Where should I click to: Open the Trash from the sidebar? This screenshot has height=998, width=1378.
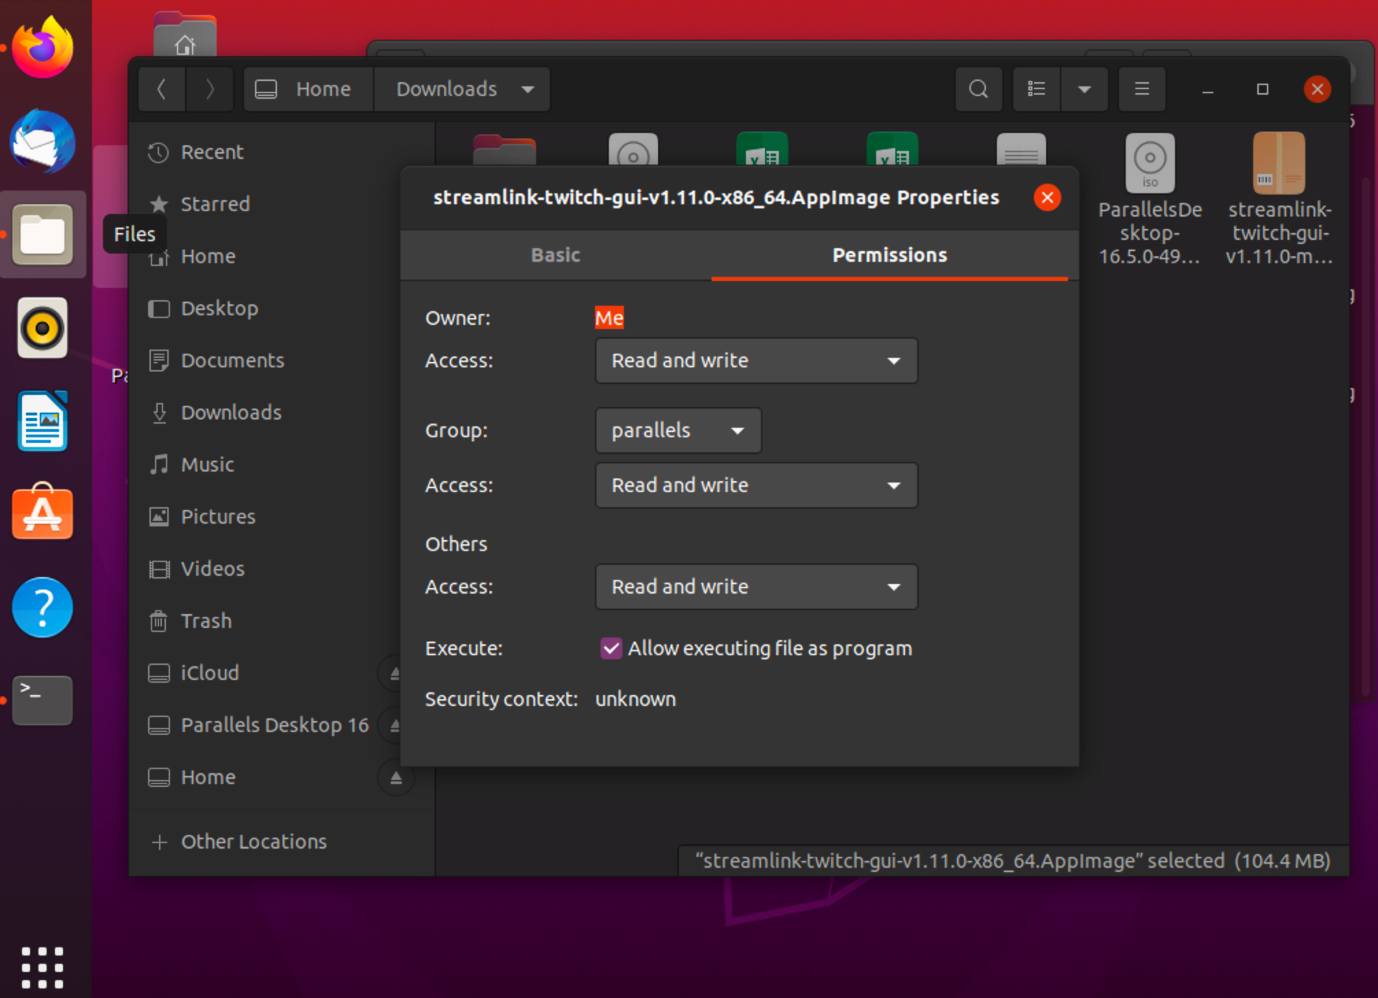coord(205,621)
